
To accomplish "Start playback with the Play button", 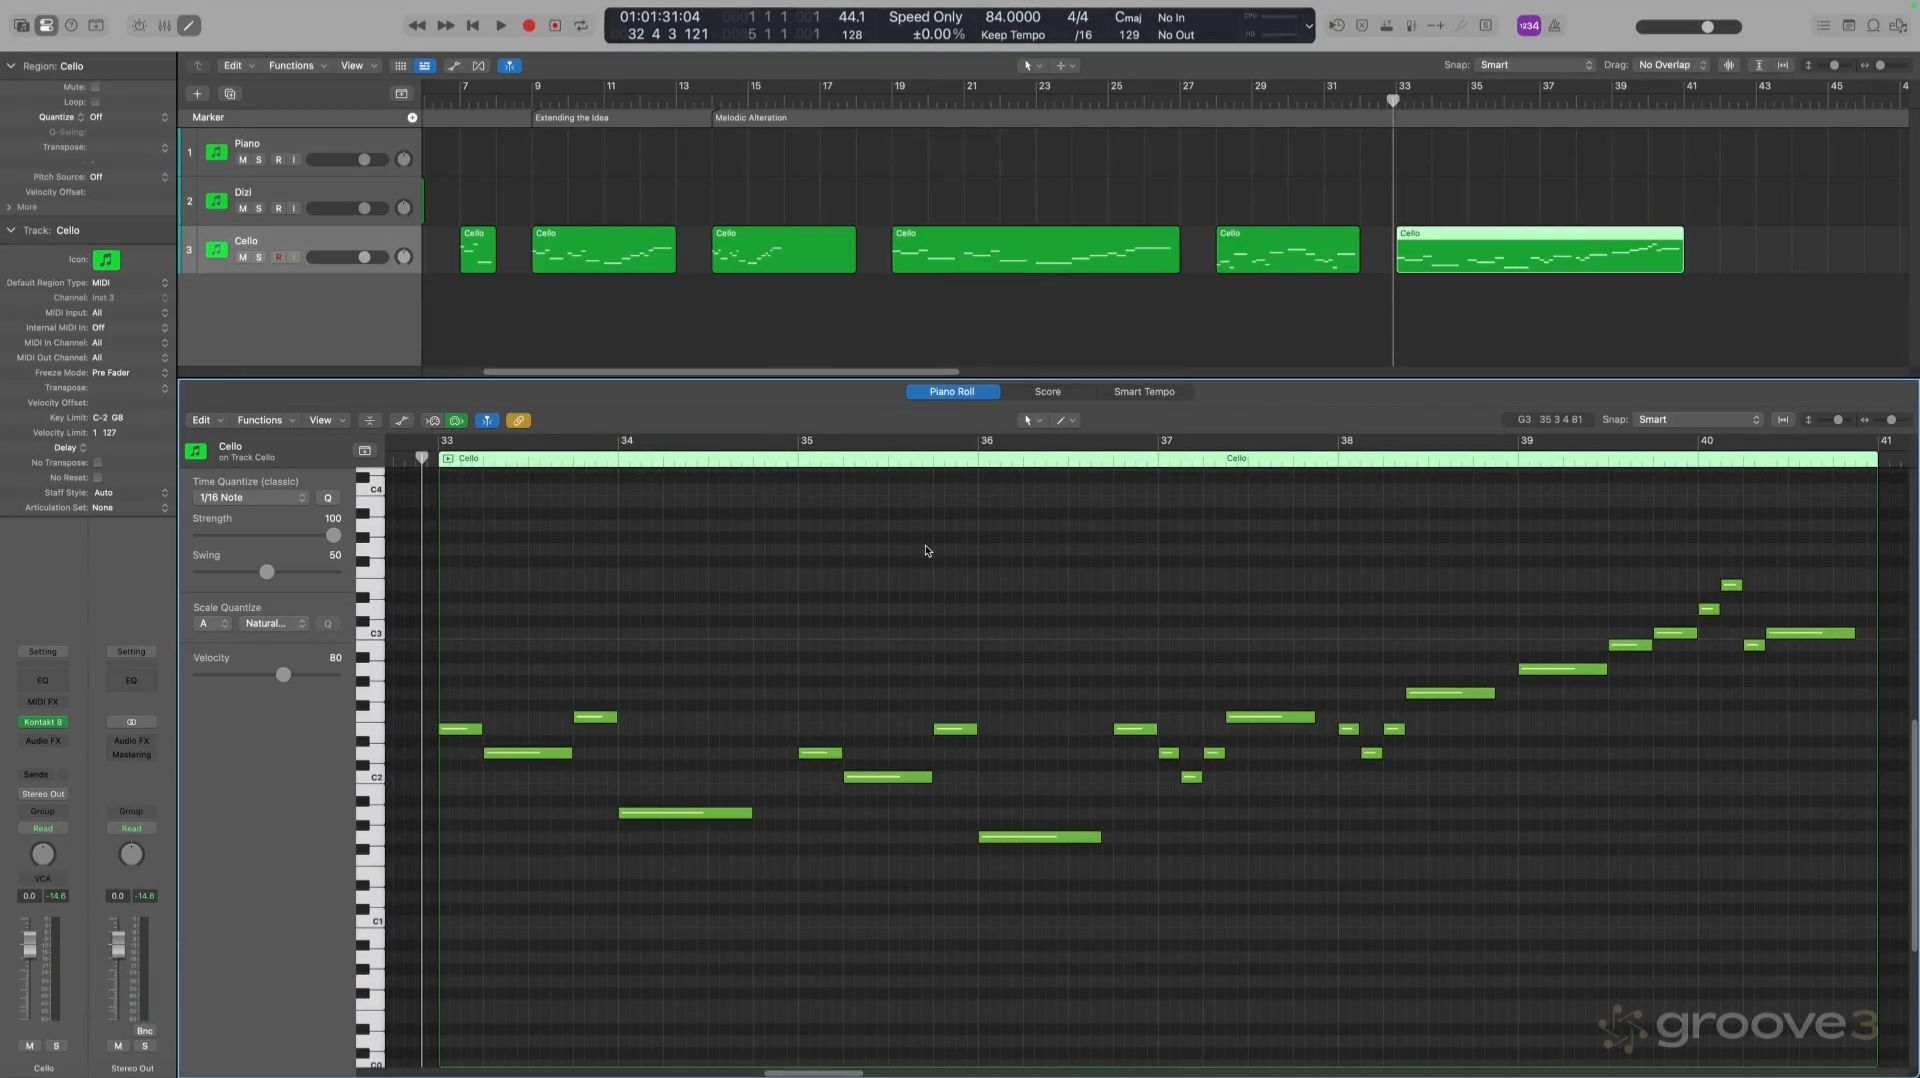I will pos(501,26).
